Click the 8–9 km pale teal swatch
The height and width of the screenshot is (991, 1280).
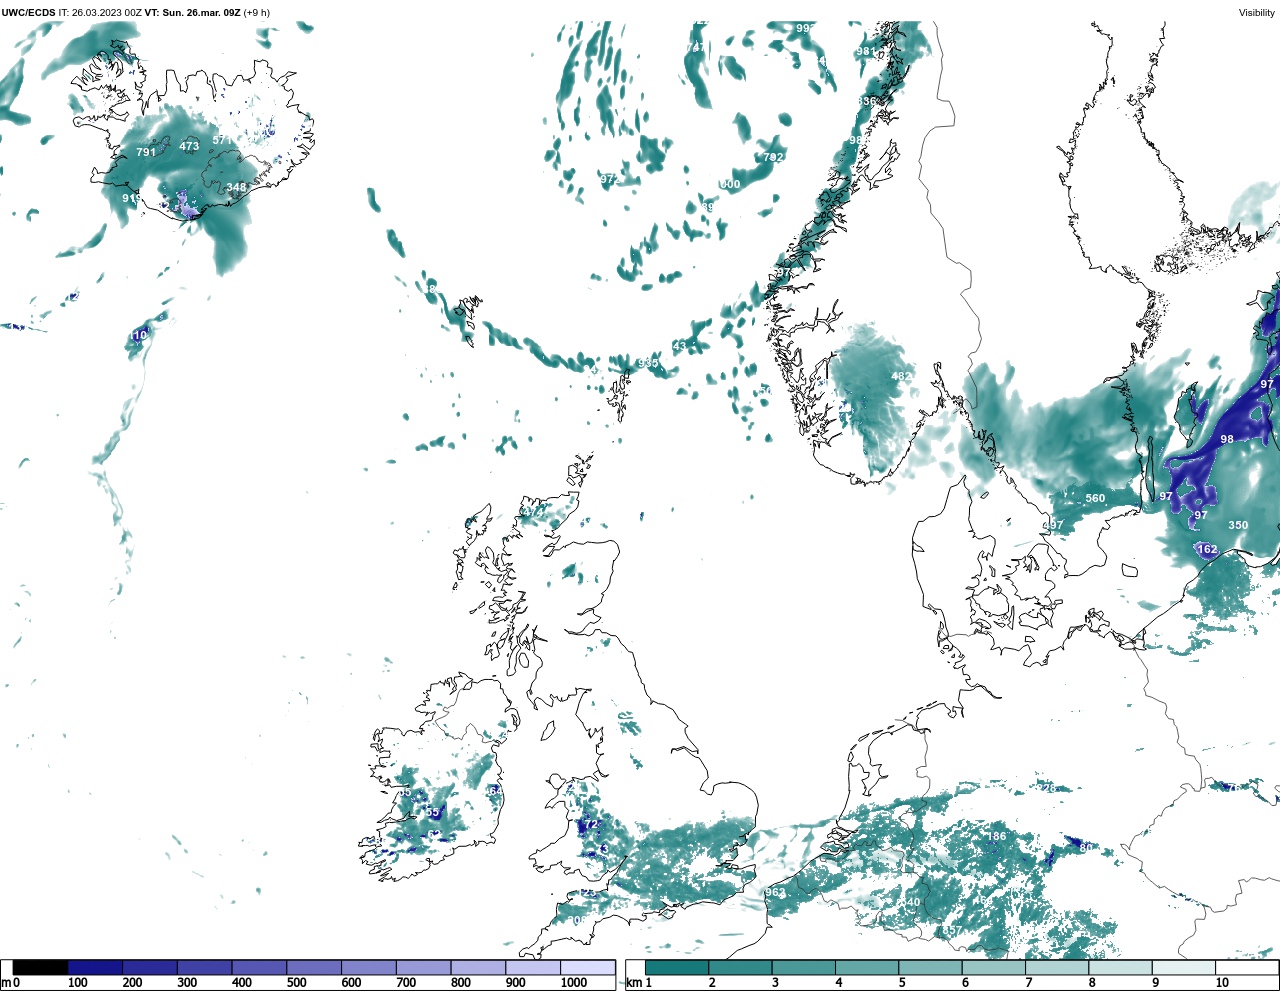(x=1120, y=967)
